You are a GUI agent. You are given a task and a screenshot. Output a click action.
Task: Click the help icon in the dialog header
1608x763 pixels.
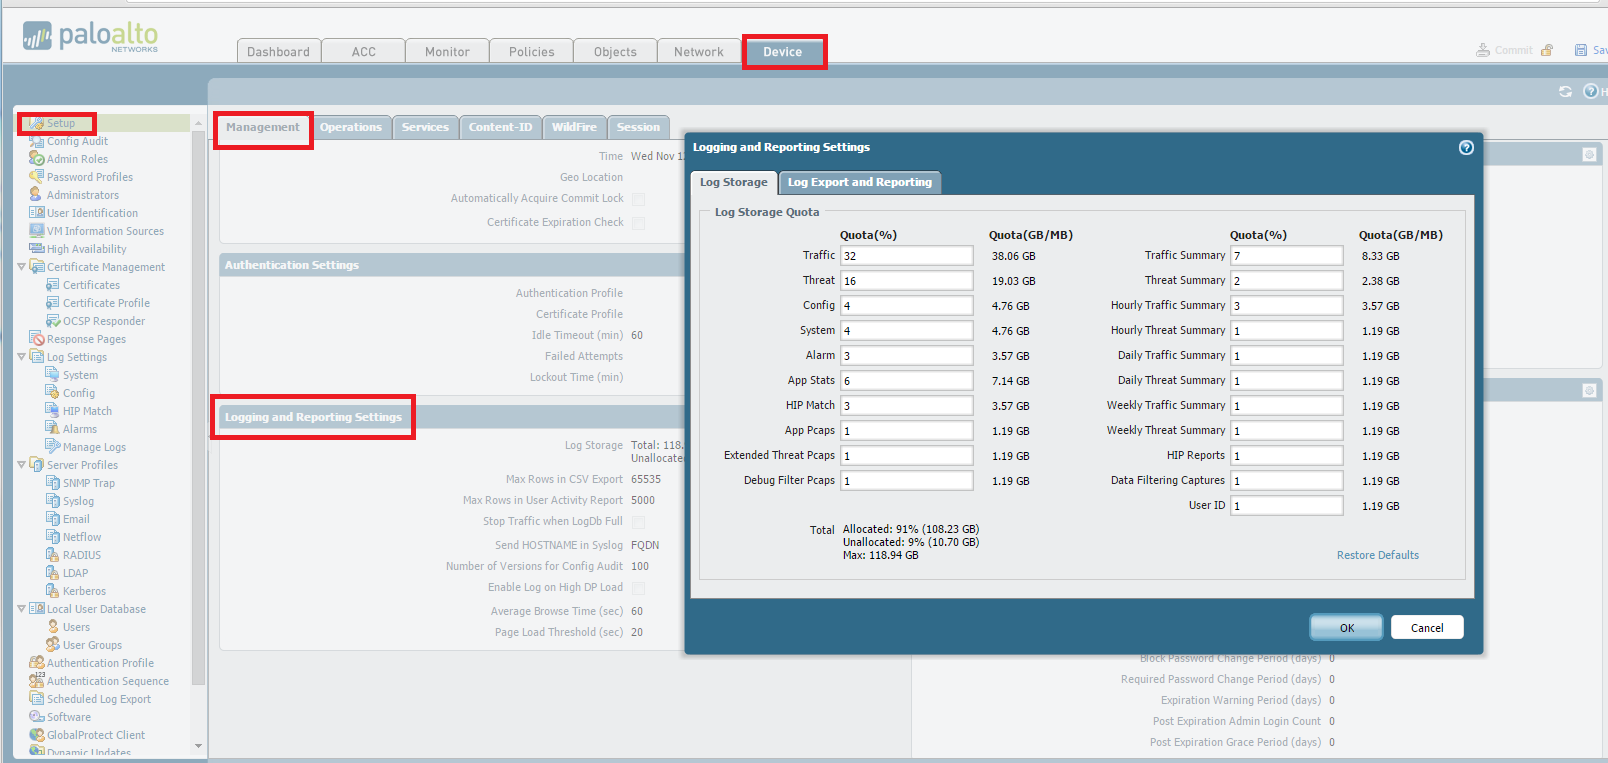[1466, 148]
